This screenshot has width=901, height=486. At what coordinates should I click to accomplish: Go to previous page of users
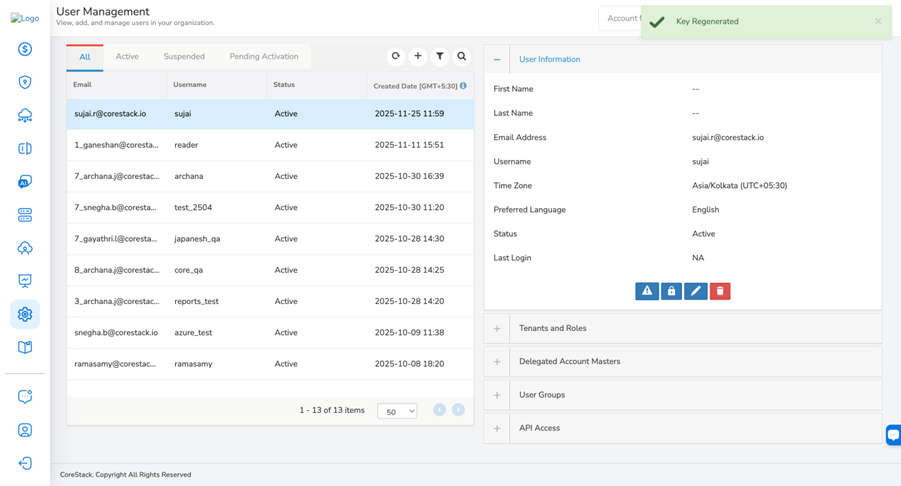pyautogui.click(x=440, y=410)
